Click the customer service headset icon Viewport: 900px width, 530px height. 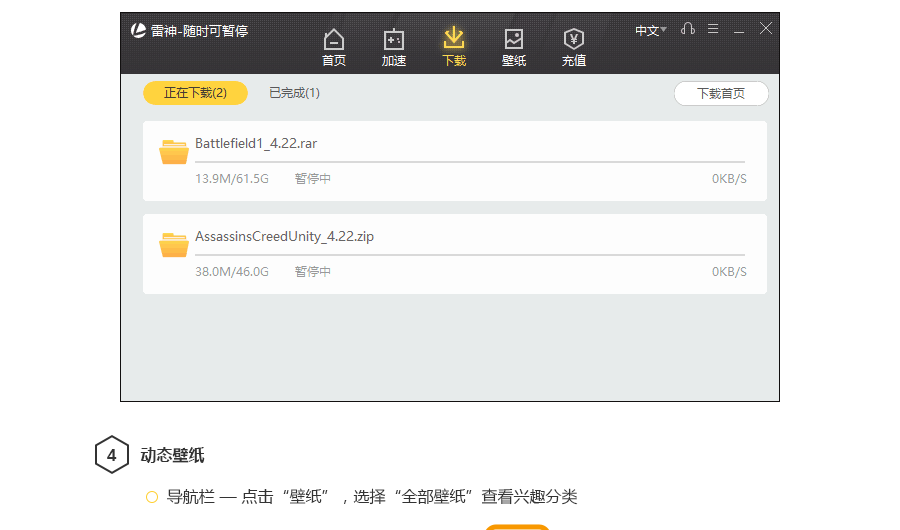(x=688, y=29)
